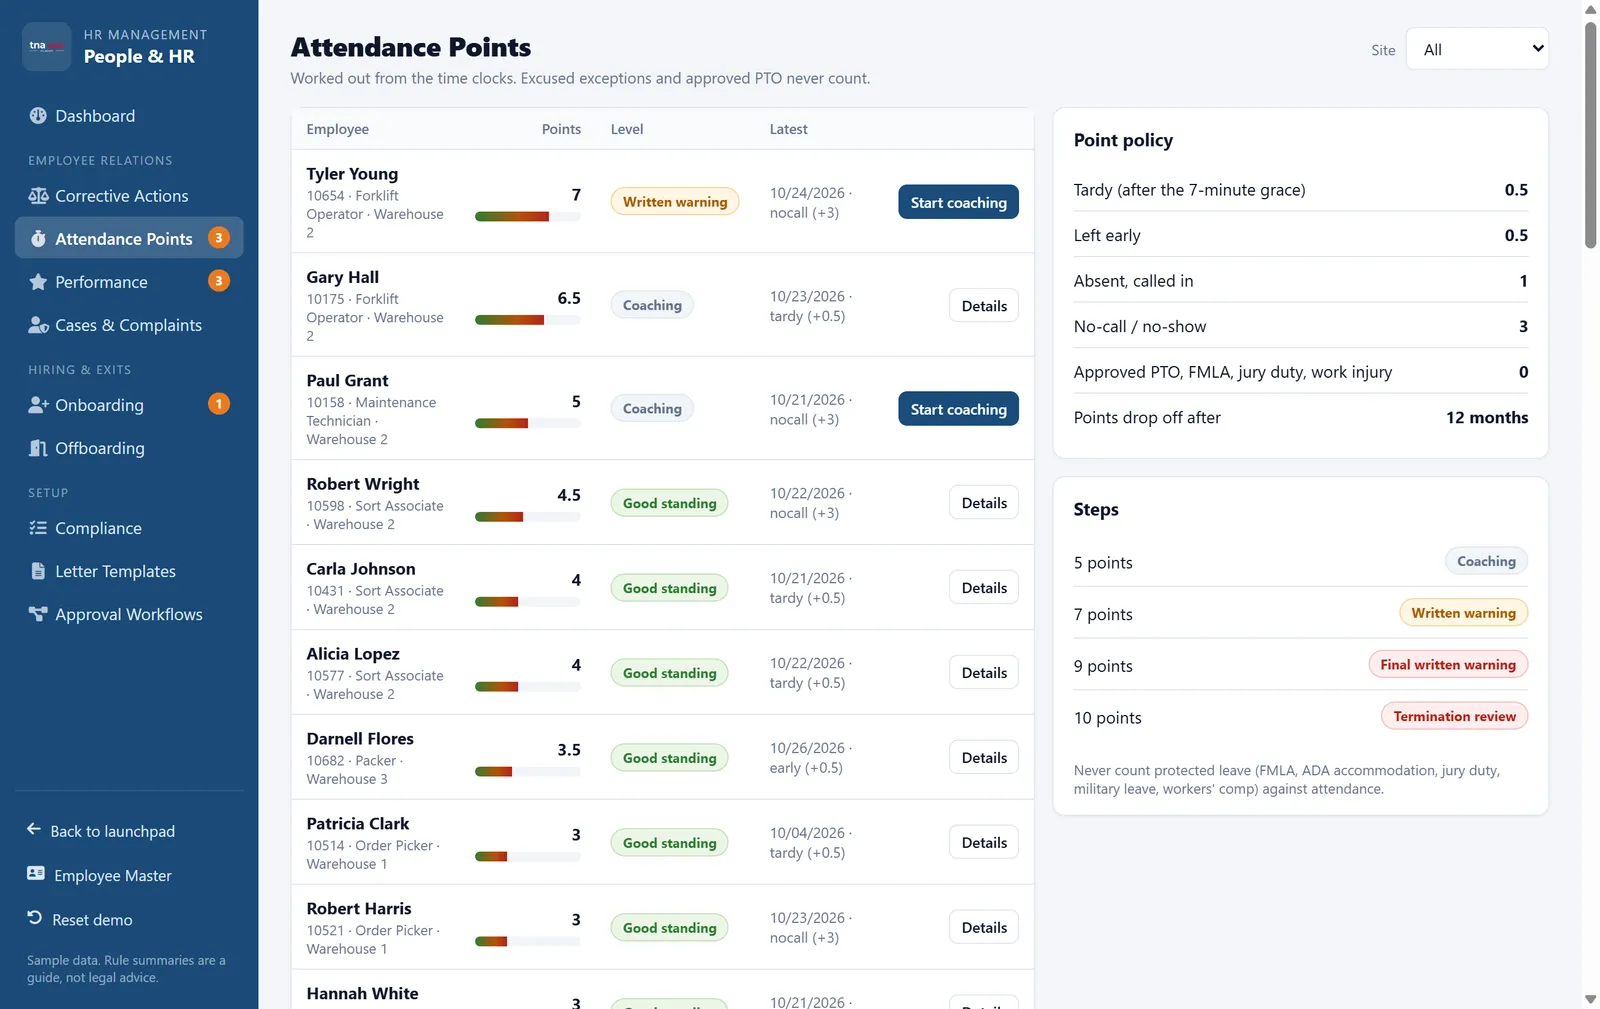Open Letter Templates in the sidebar
The height and width of the screenshot is (1009, 1600).
129,571
